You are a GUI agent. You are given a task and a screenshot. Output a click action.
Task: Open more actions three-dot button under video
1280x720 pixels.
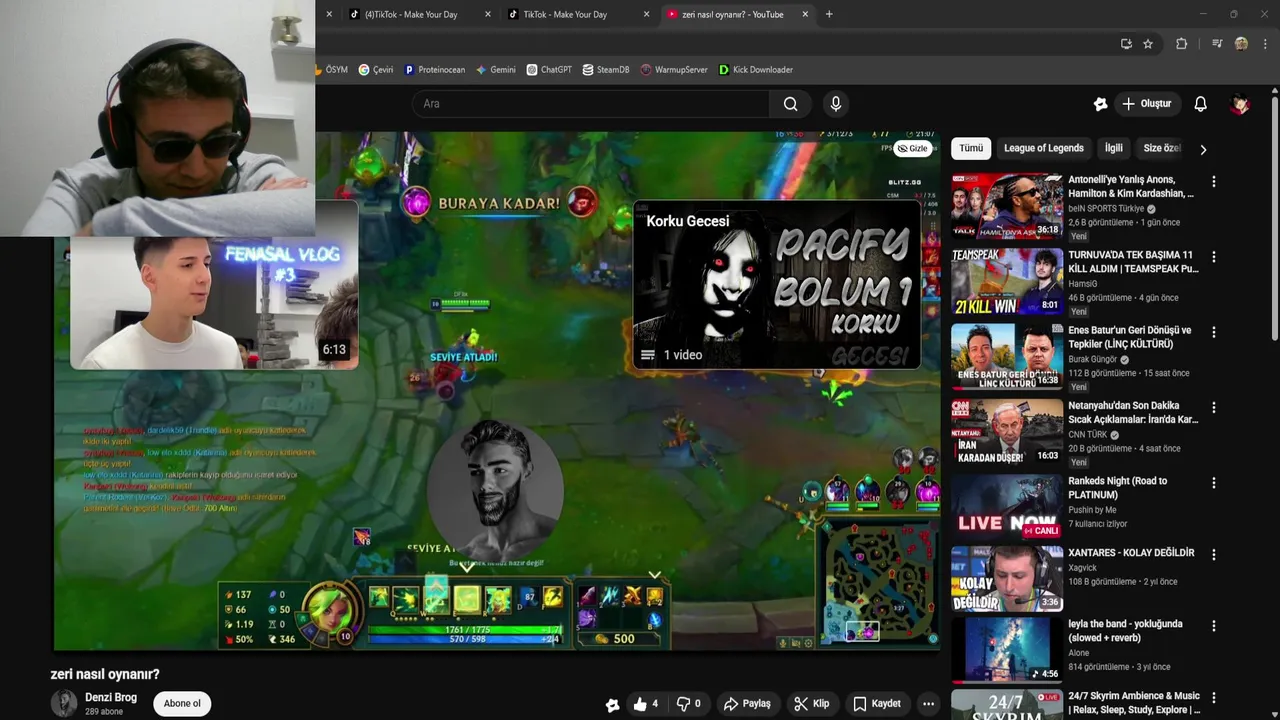(x=928, y=704)
